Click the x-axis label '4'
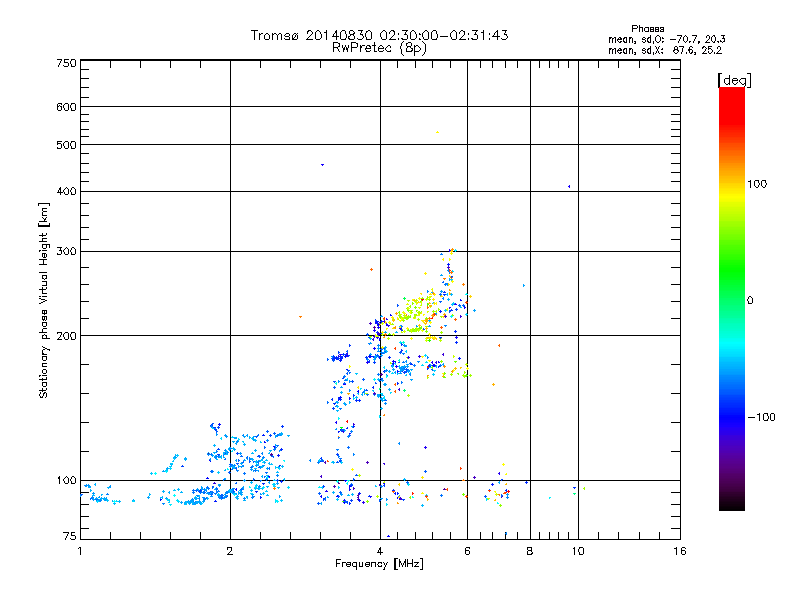This screenshot has height=600, width=800. tap(380, 551)
